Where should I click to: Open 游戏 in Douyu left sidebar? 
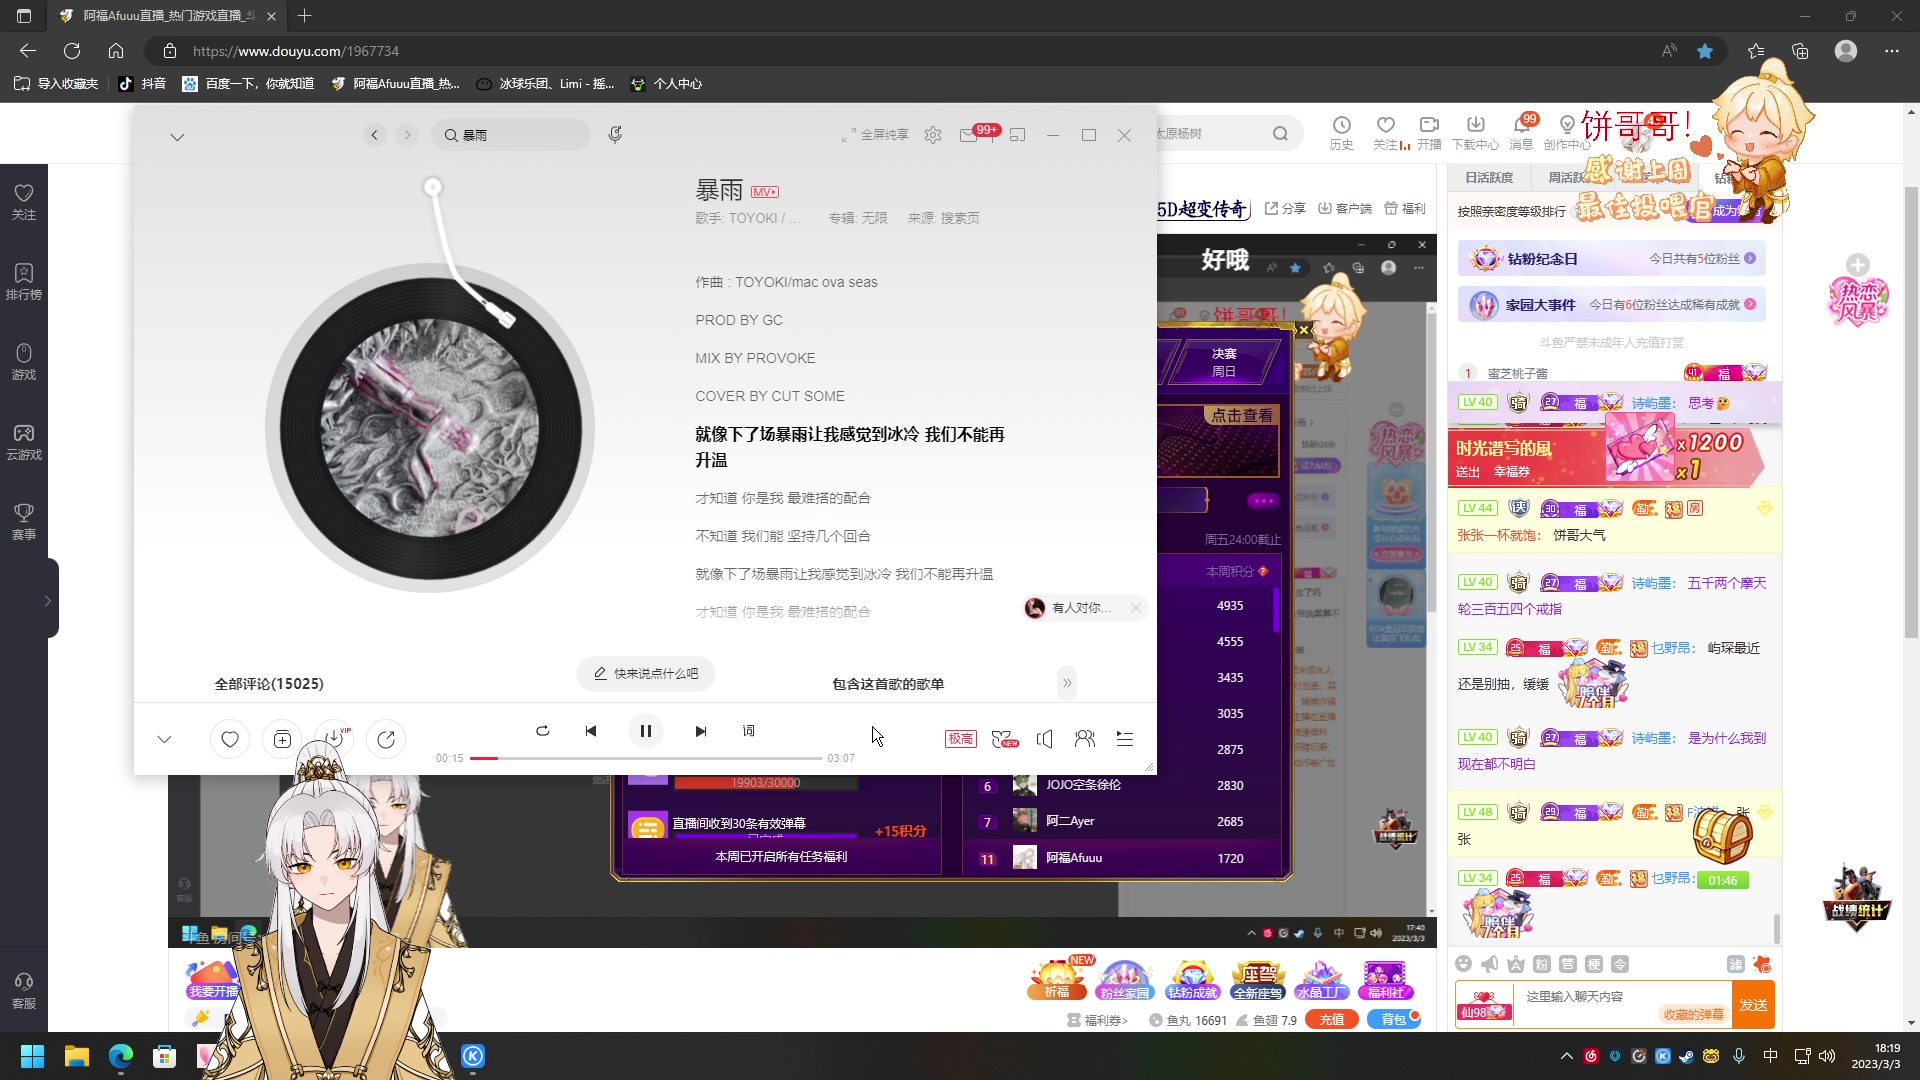tap(24, 361)
